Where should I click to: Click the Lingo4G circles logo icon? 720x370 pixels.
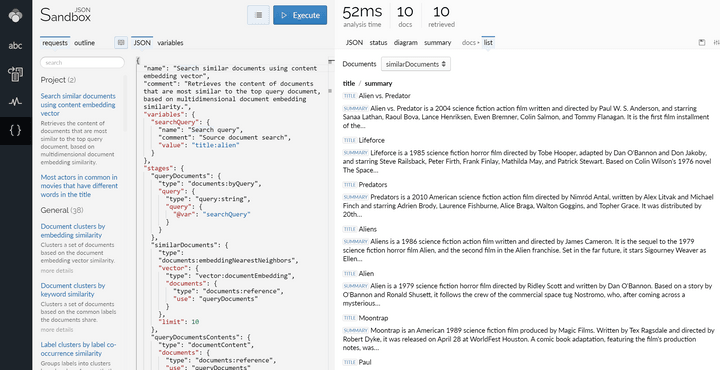pyautogui.click(x=16, y=15)
